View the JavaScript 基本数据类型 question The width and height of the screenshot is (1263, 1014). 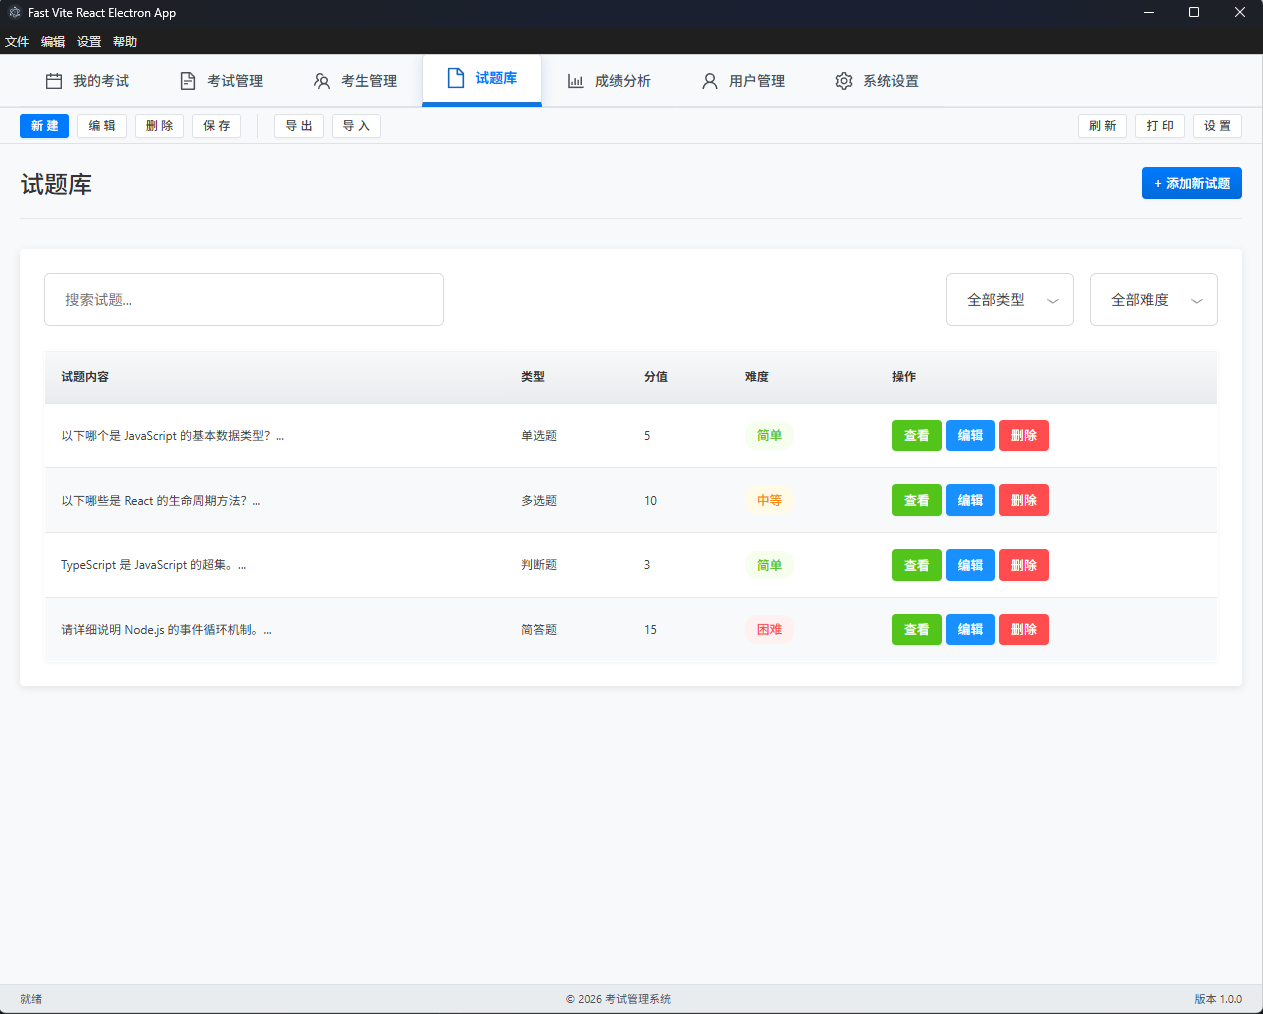[917, 436]
